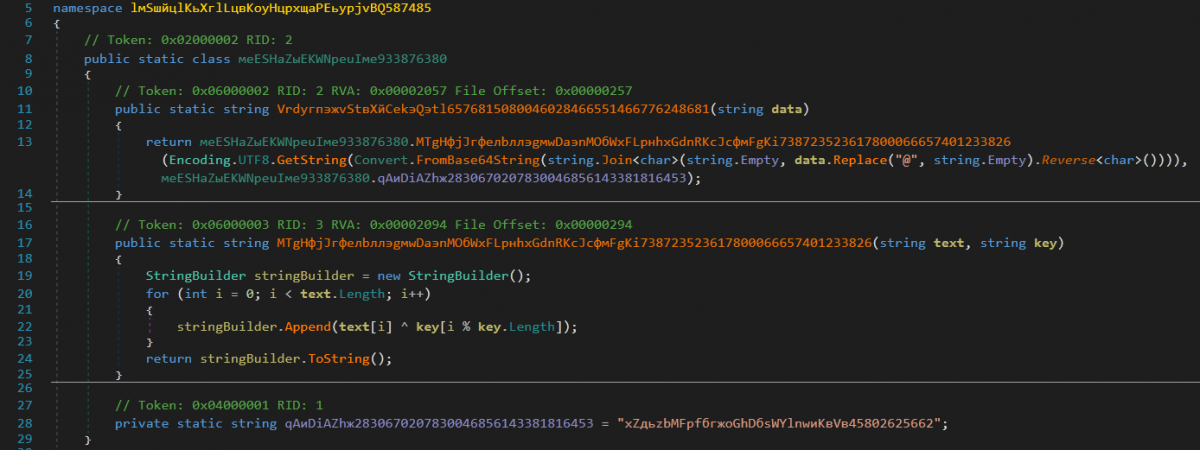Click the 'data' parameter in line 11 signature

click(787, 108)
